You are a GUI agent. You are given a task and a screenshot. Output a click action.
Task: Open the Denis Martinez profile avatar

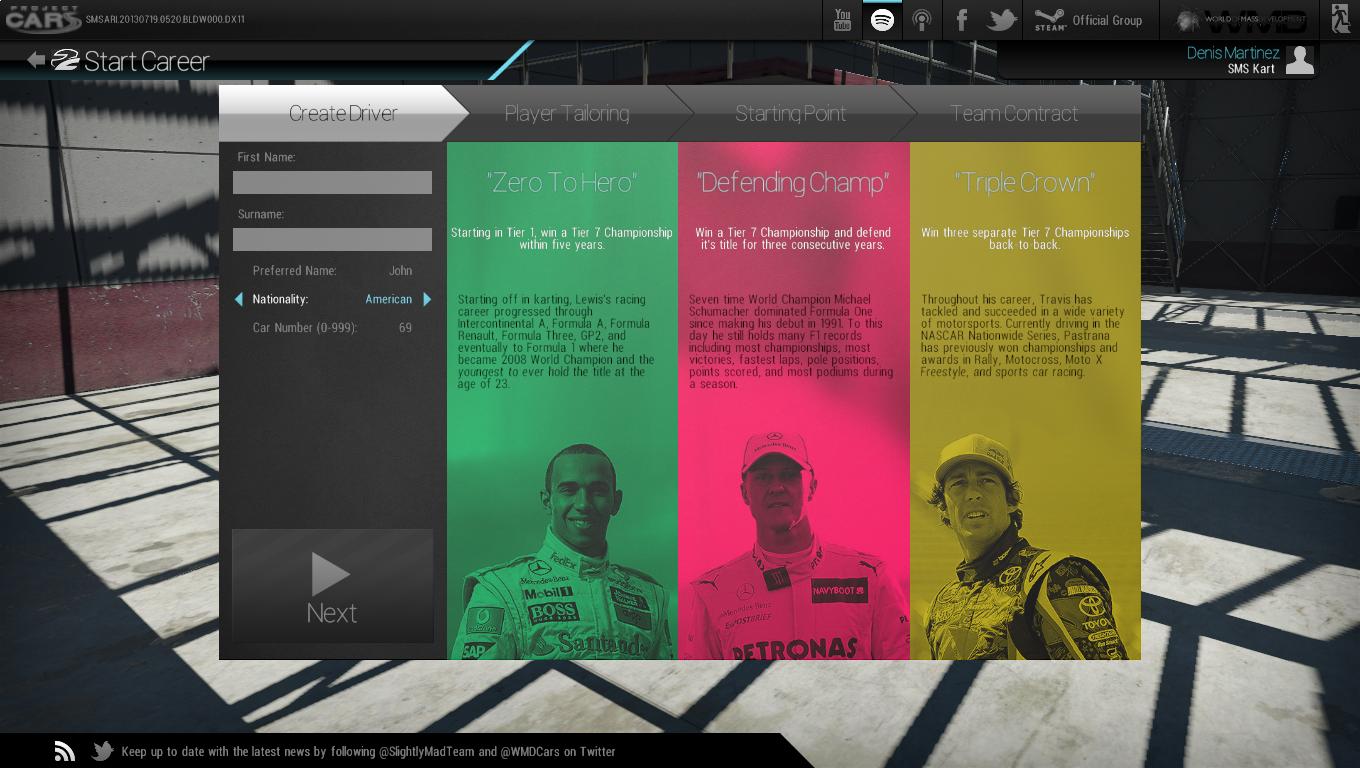click(1299, 59)
